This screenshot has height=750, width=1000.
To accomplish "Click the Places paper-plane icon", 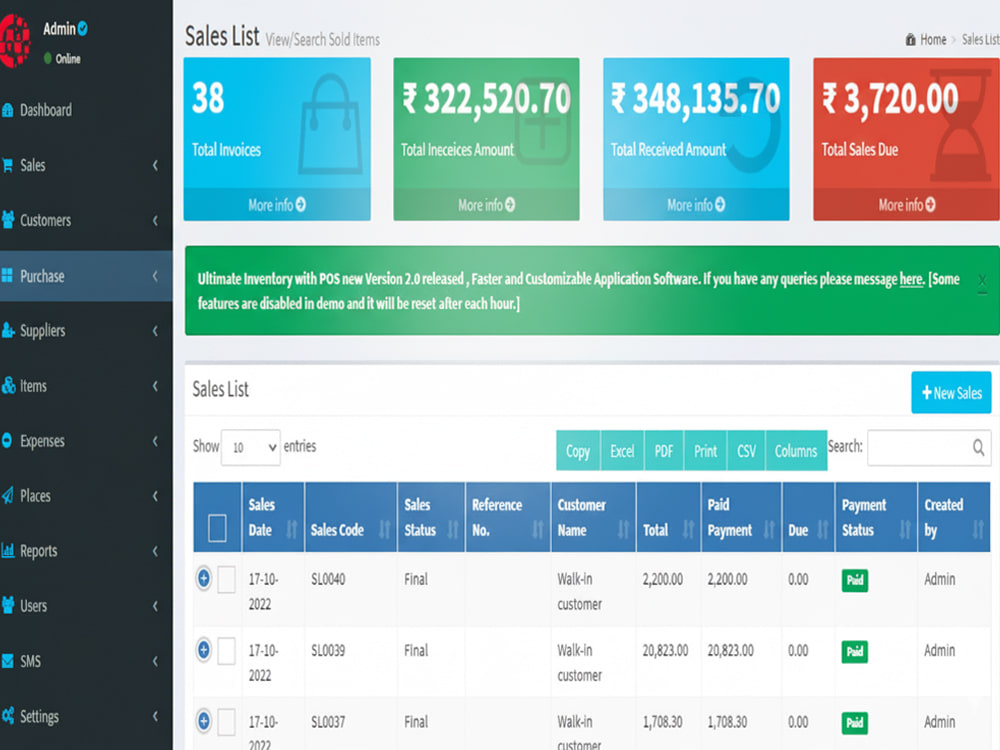I will click(8, 496).
